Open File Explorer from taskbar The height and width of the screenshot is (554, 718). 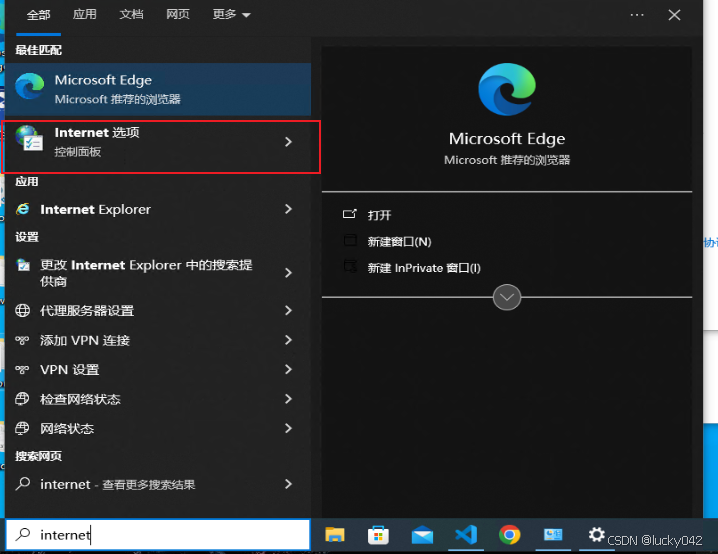click(335, 534)
